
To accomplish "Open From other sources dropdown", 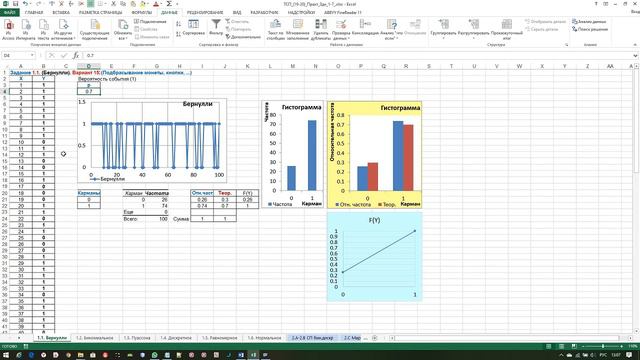I will tap(62, 29).
